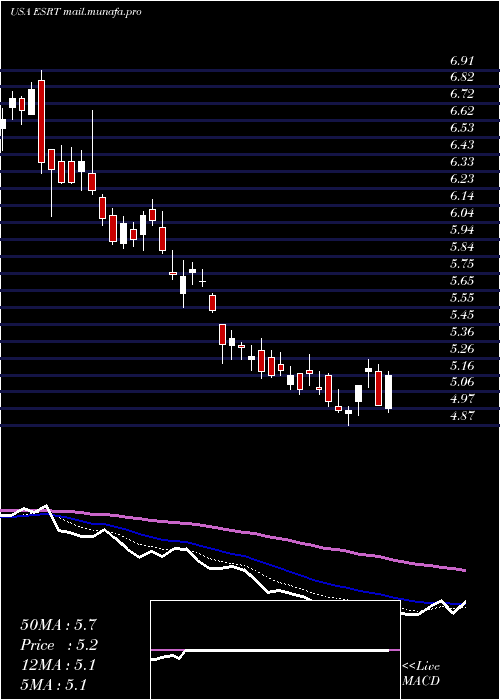Select the 6.62 price level label
The width and height of the screenshot is (500, 700).
pos(462,112)
